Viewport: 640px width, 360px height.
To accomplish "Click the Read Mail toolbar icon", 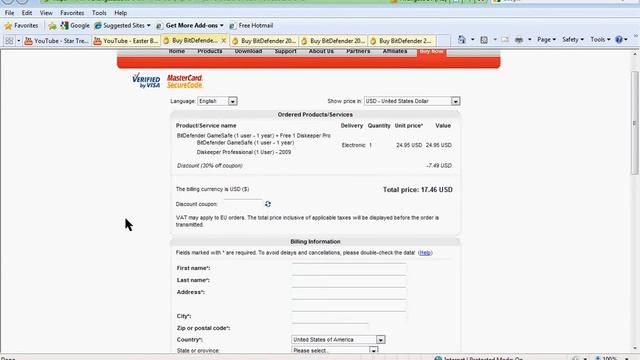I will click(505, 40).
